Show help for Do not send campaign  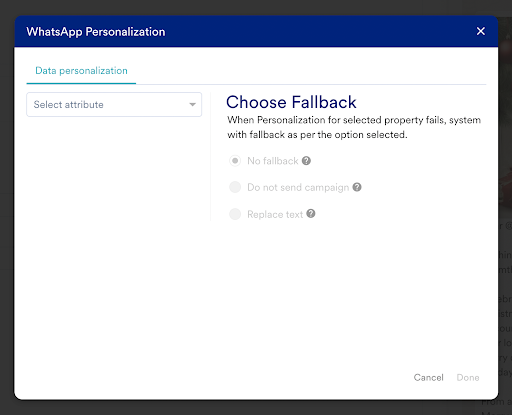(x=357, y=187)
